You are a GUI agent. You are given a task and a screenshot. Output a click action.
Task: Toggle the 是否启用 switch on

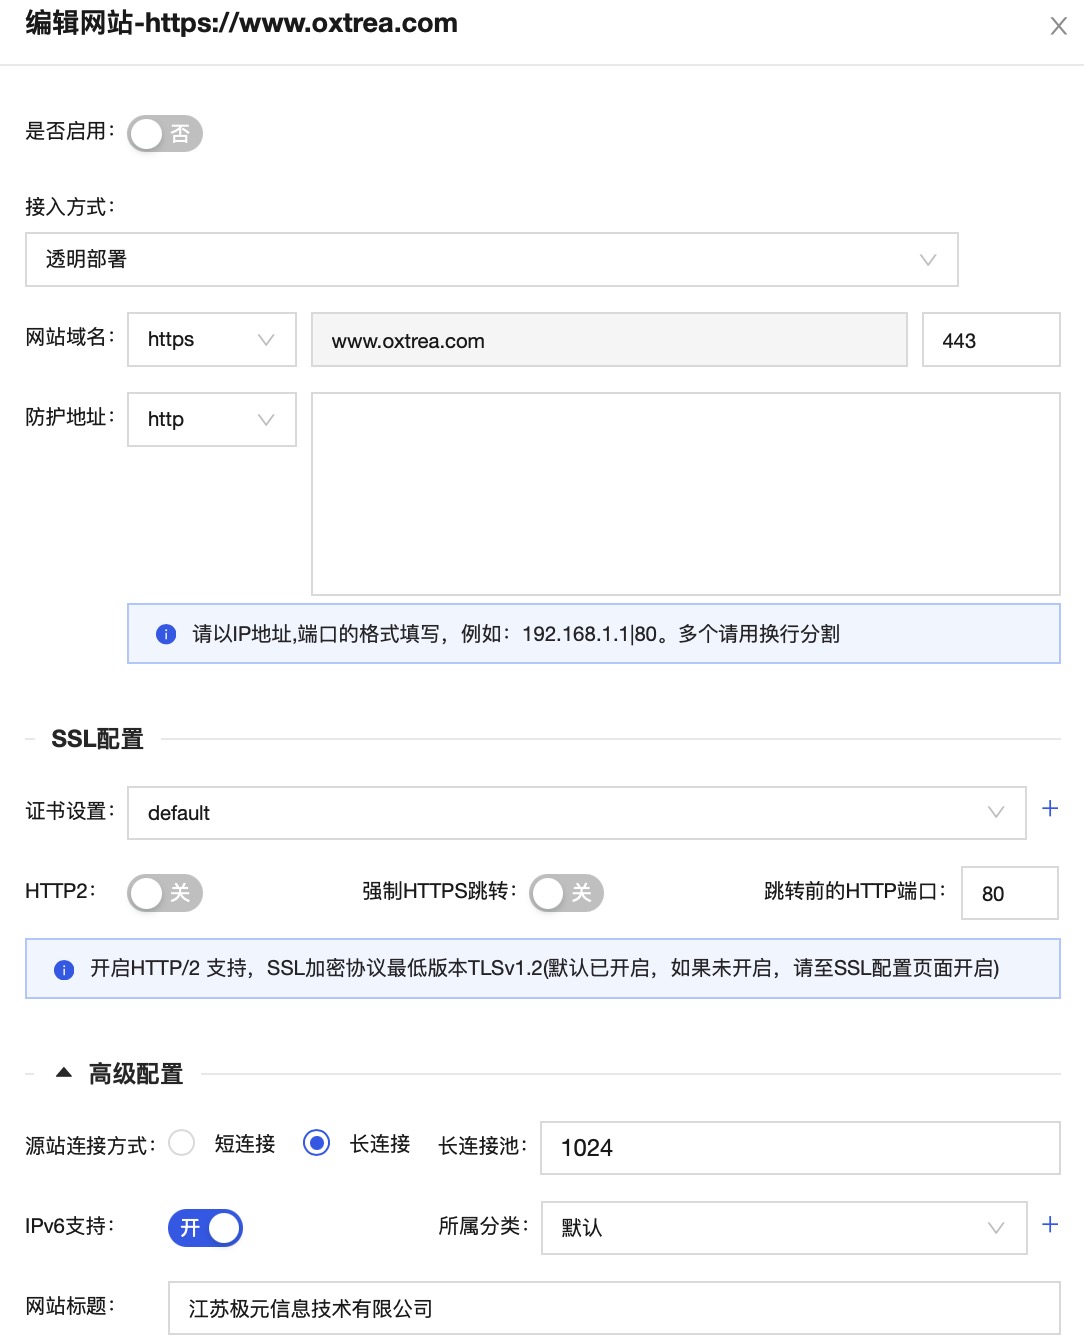click(165, 134)
